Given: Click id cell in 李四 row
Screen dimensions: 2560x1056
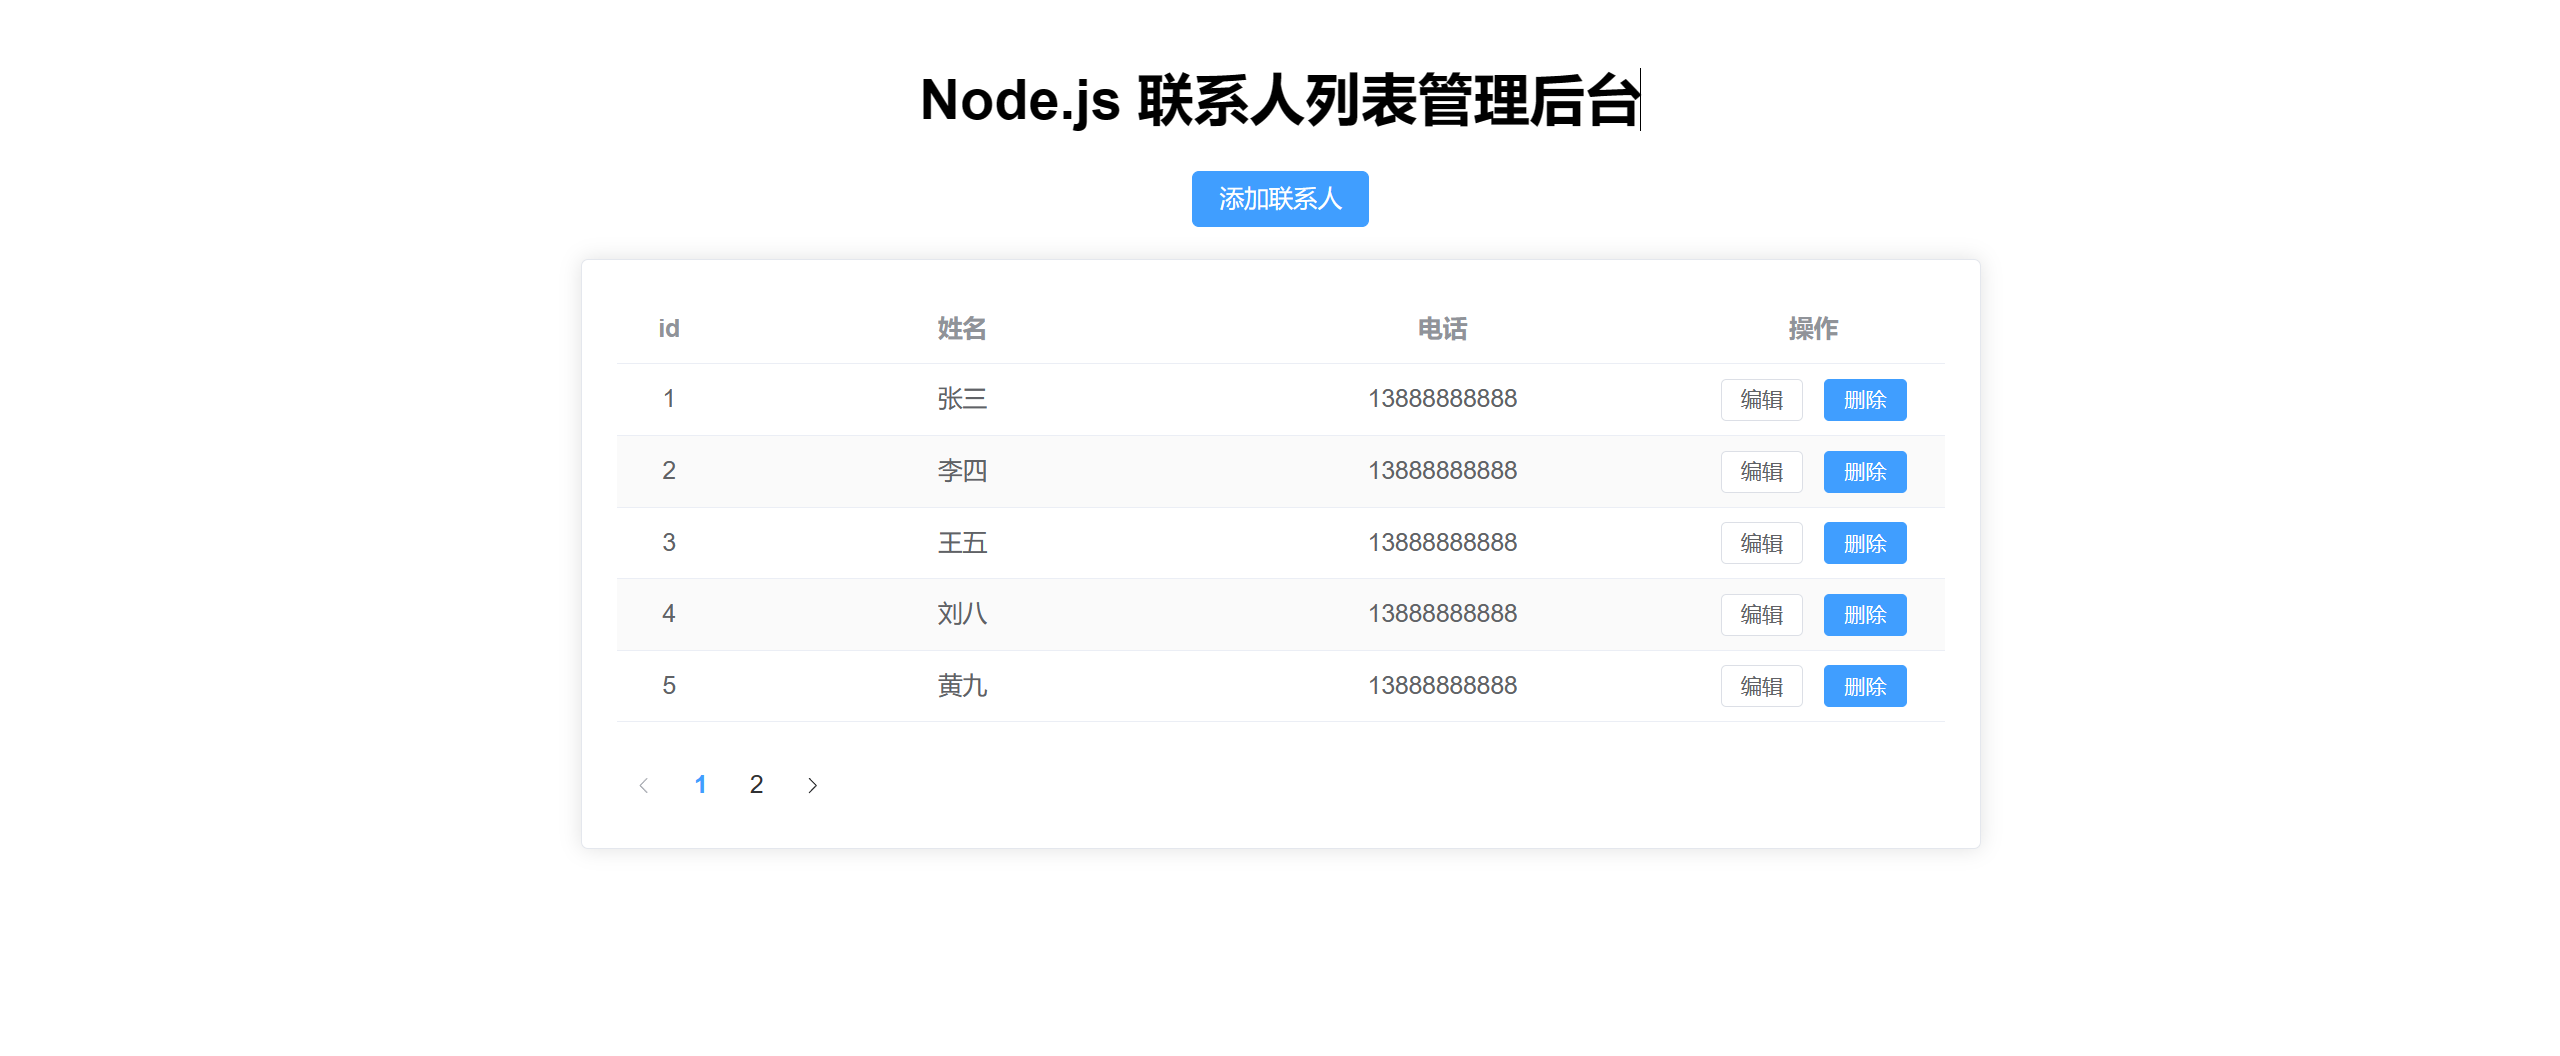Looking at the screenshot, I should [669, 471].
